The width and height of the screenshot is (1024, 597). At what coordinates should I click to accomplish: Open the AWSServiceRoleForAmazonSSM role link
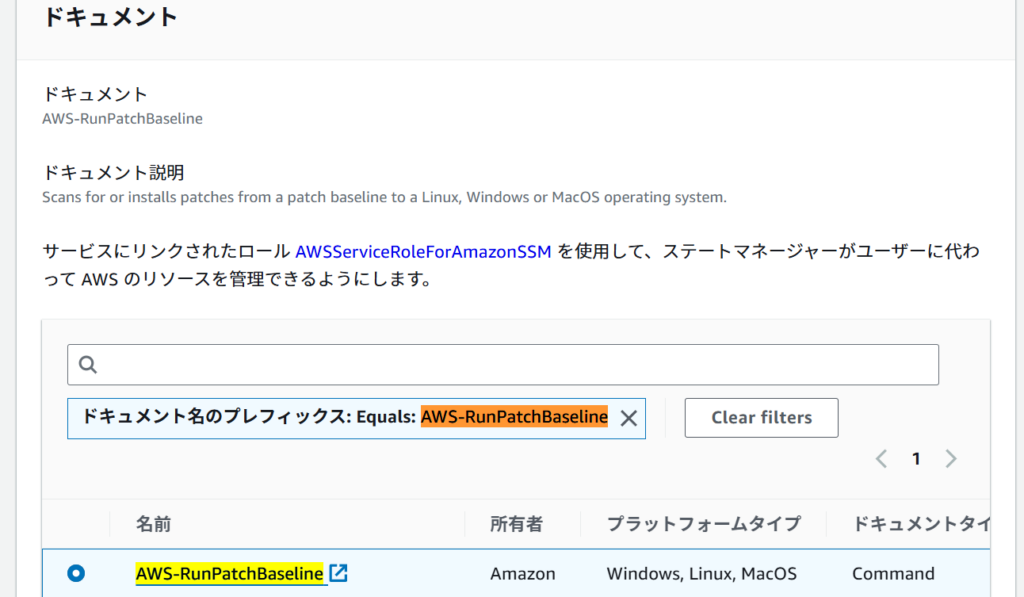coord(423,251)
